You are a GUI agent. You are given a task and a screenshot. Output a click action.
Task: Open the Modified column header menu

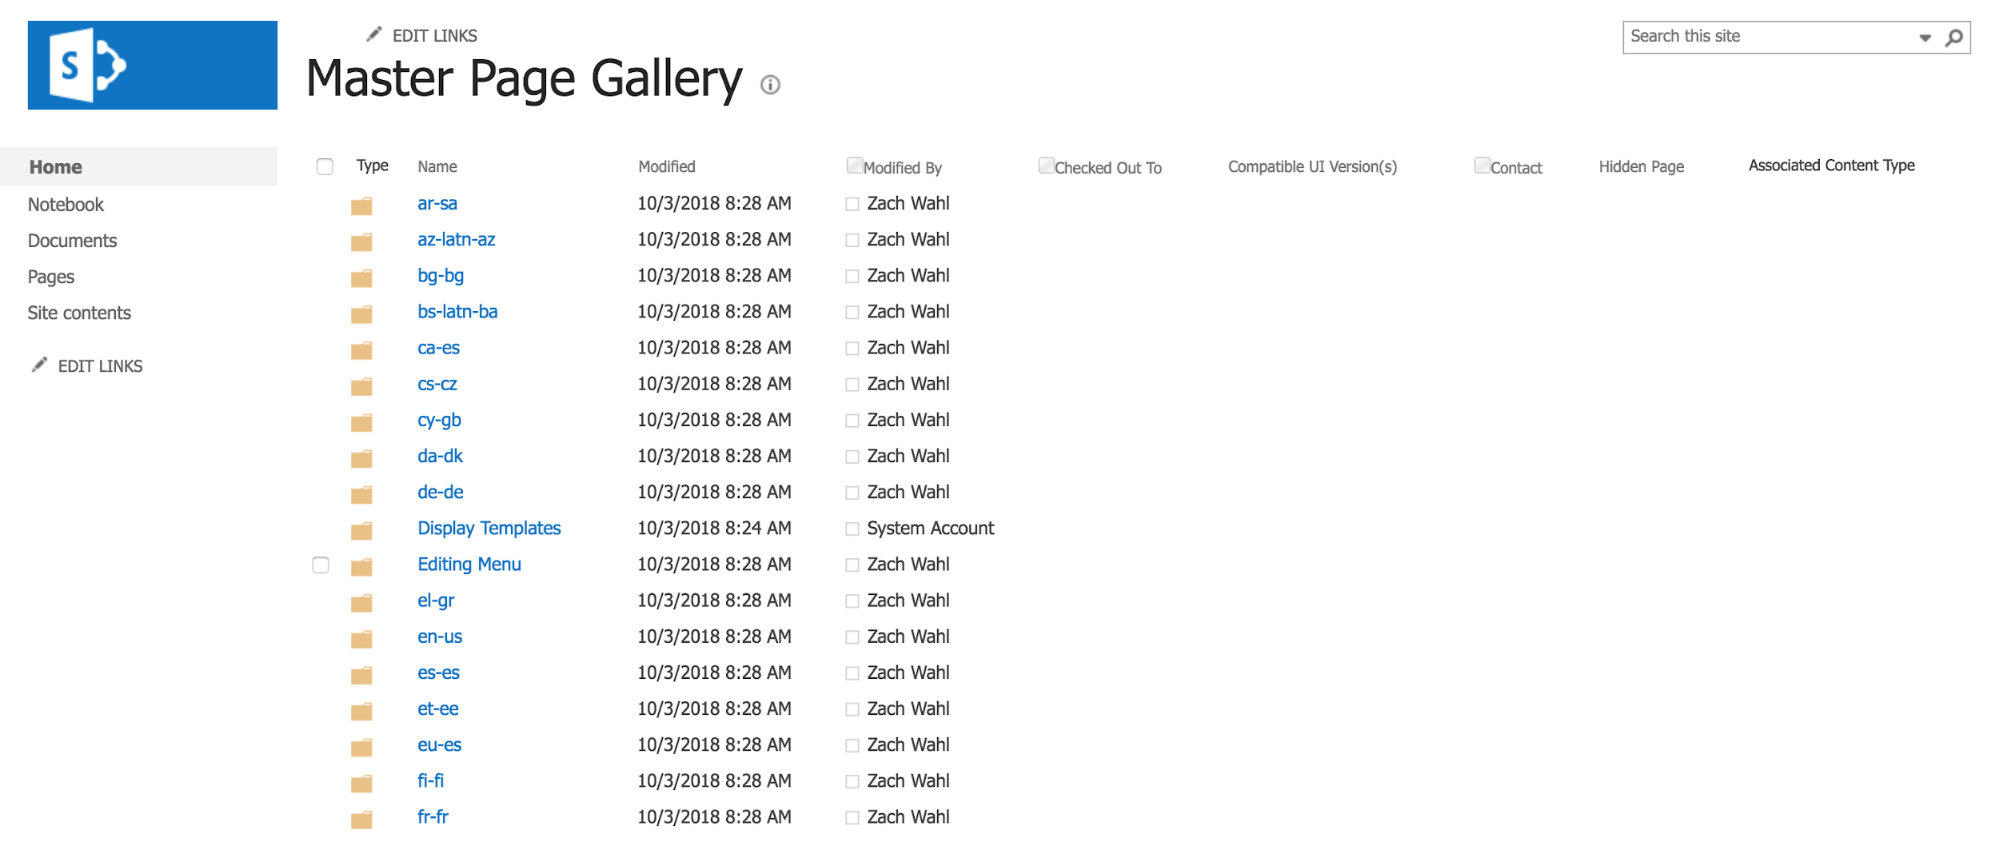tap(667, 166)
